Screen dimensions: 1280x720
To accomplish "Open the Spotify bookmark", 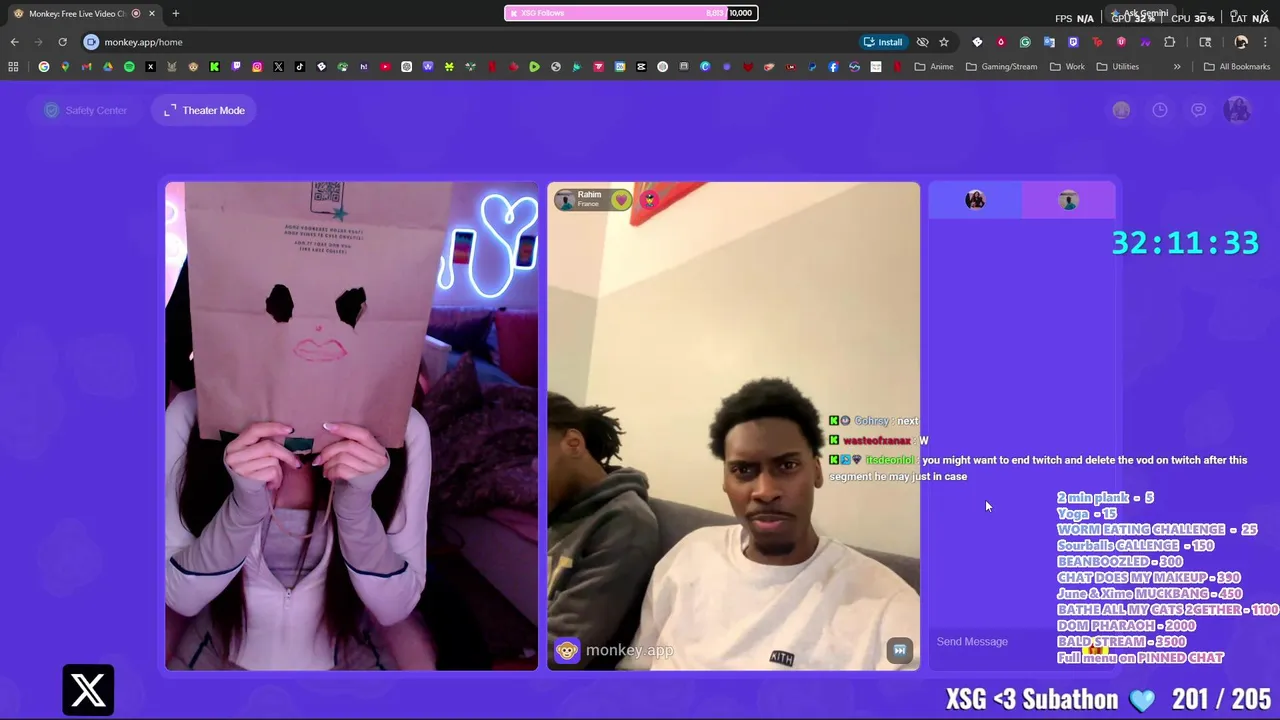I will pos(129,67).
